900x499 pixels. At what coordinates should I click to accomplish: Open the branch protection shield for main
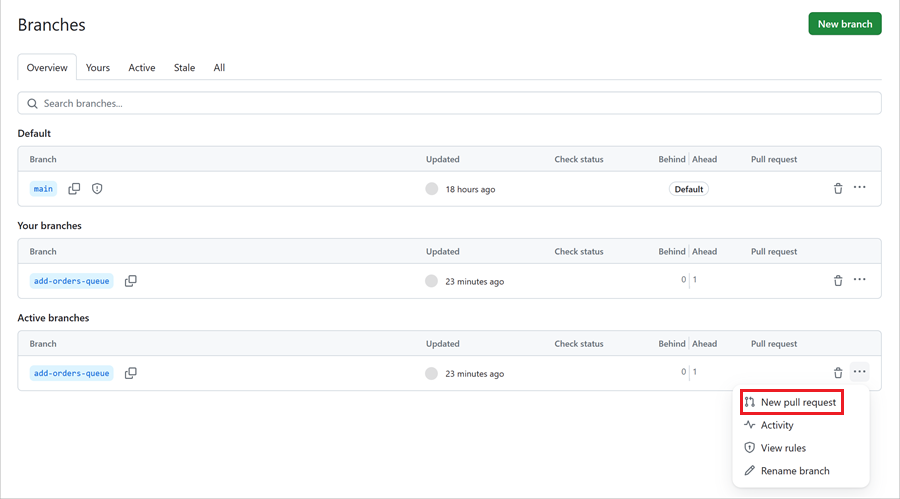(97, 189)
